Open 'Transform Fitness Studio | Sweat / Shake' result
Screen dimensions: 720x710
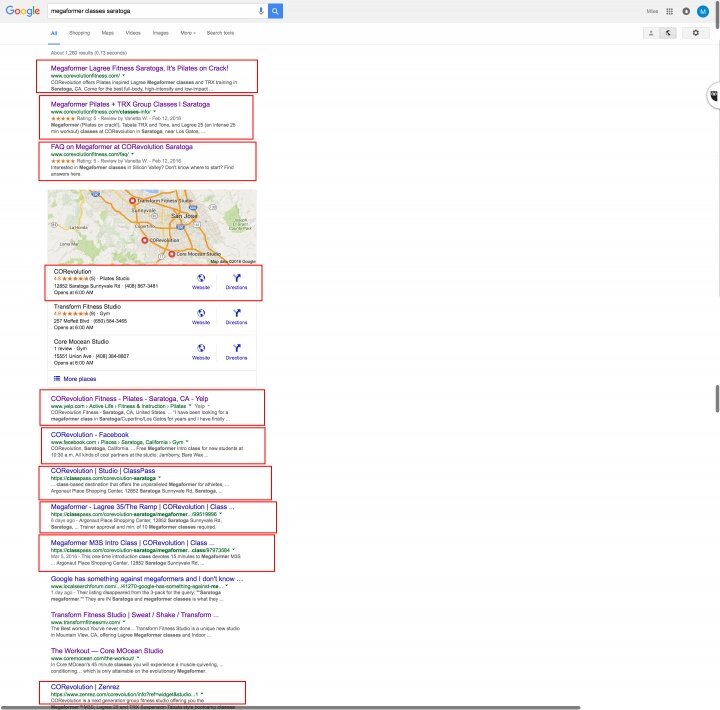(135, 614)
